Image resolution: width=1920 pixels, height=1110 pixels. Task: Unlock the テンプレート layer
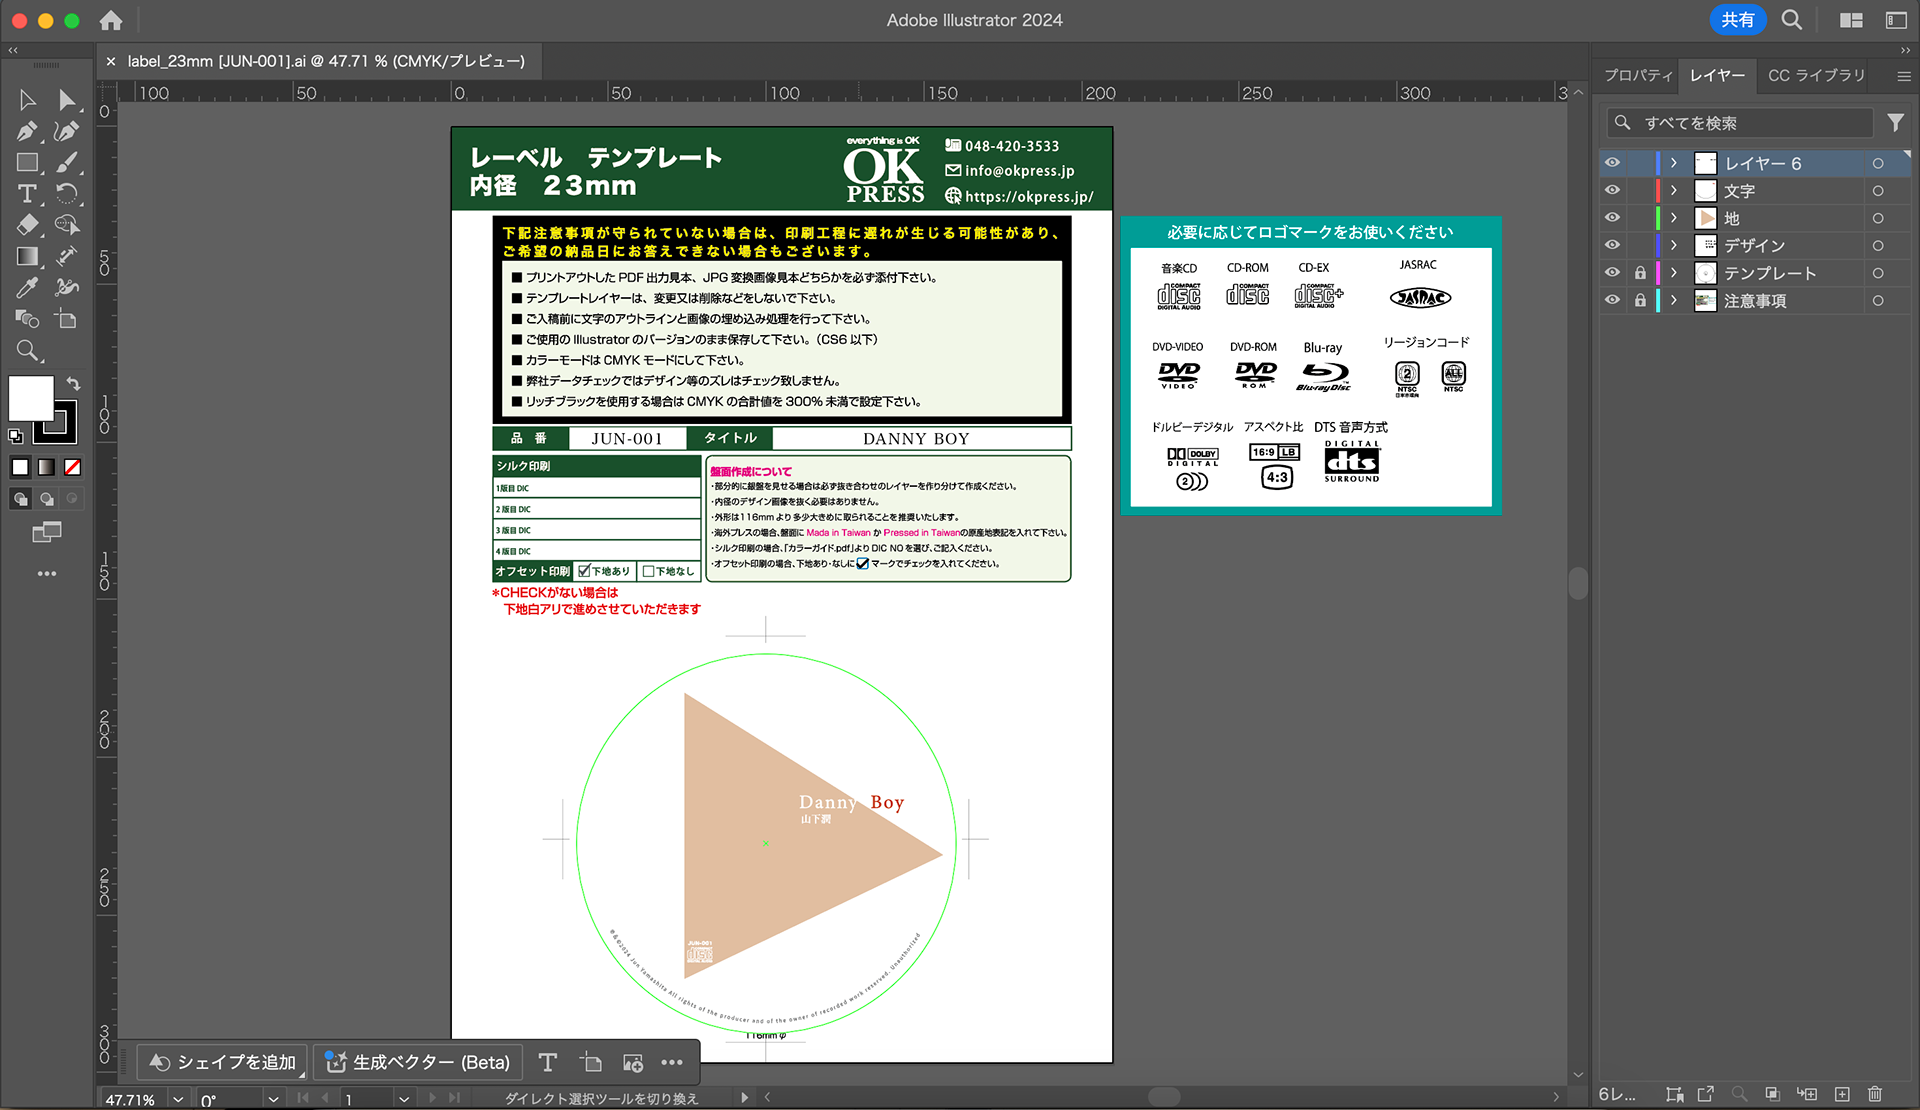(x=1640, y=273)
